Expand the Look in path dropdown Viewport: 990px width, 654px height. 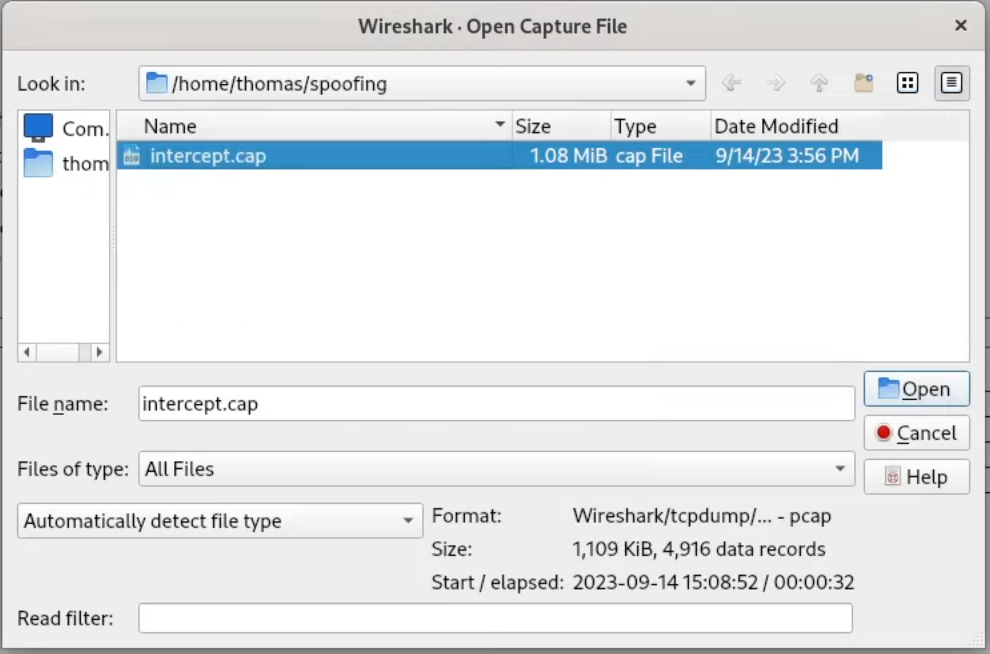tap(690, 84)
